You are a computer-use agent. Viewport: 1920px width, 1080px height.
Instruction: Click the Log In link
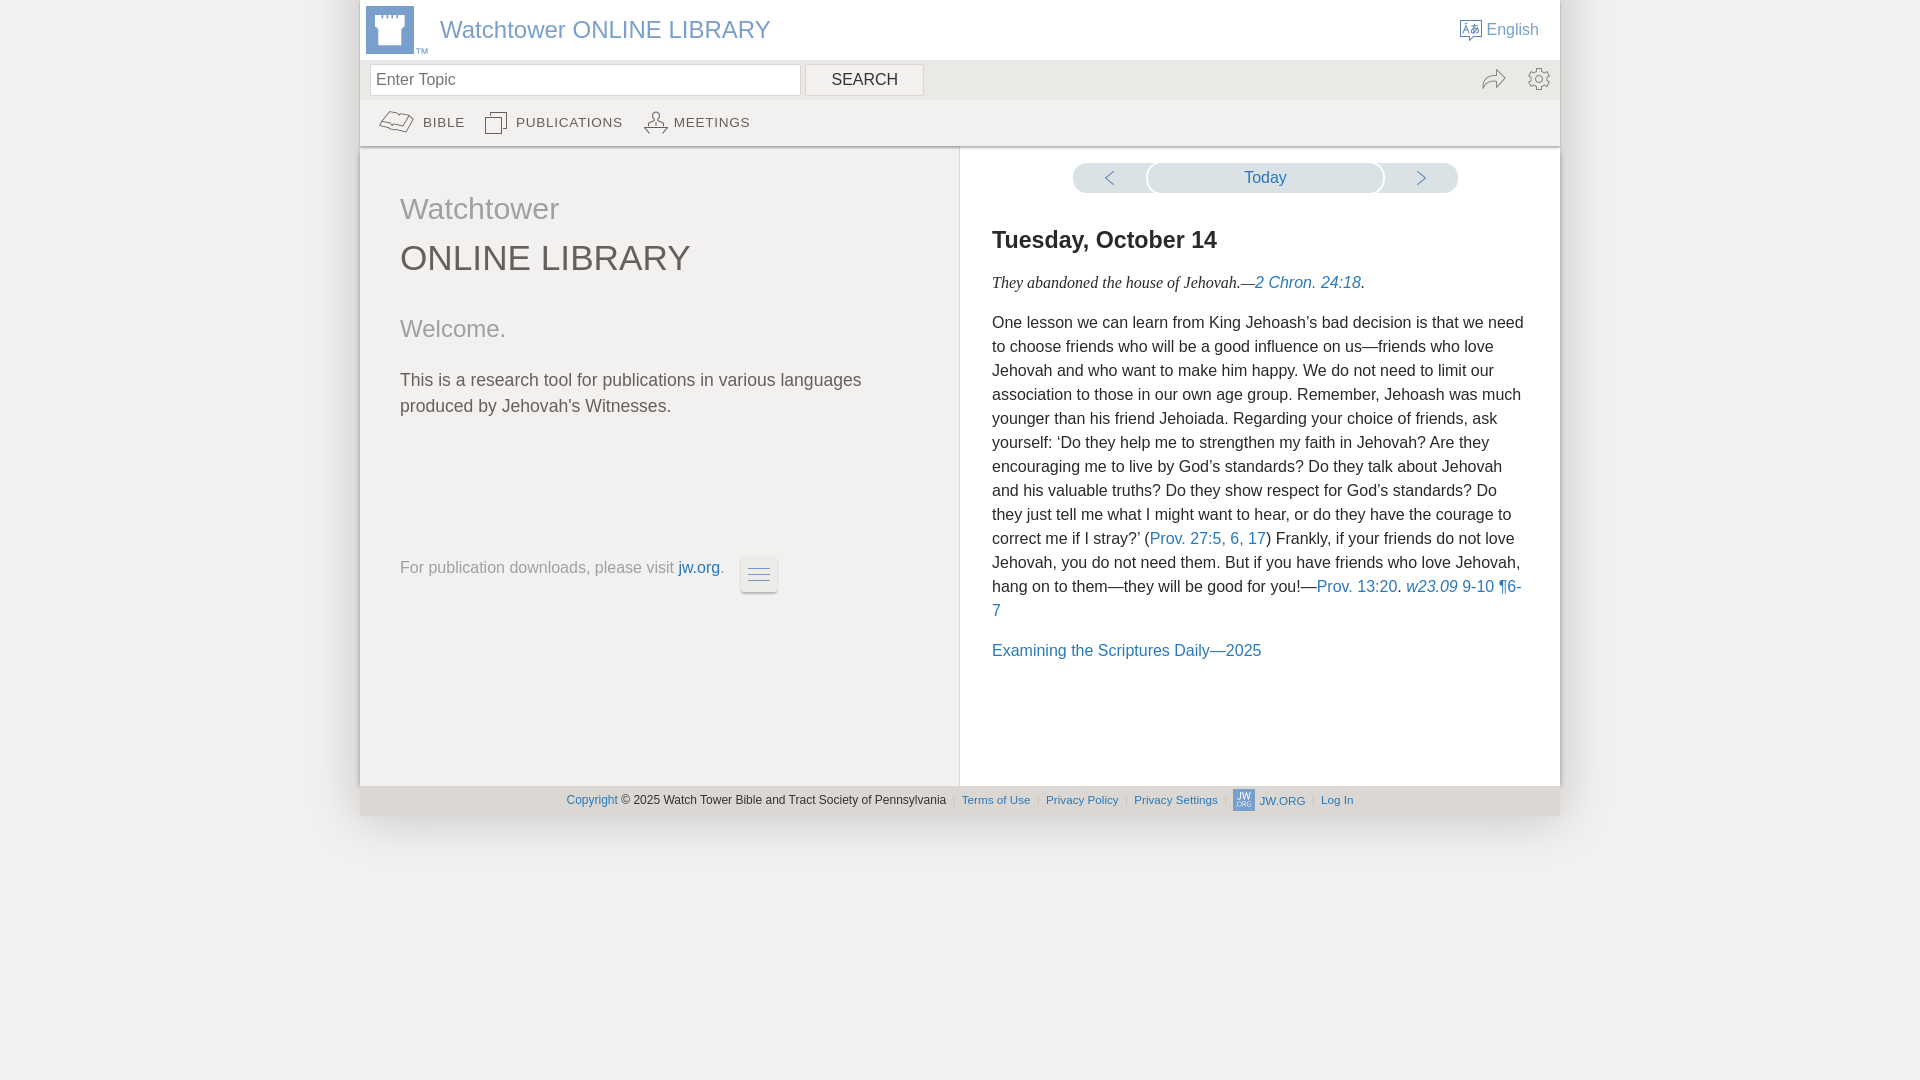tap(1337, 800)
